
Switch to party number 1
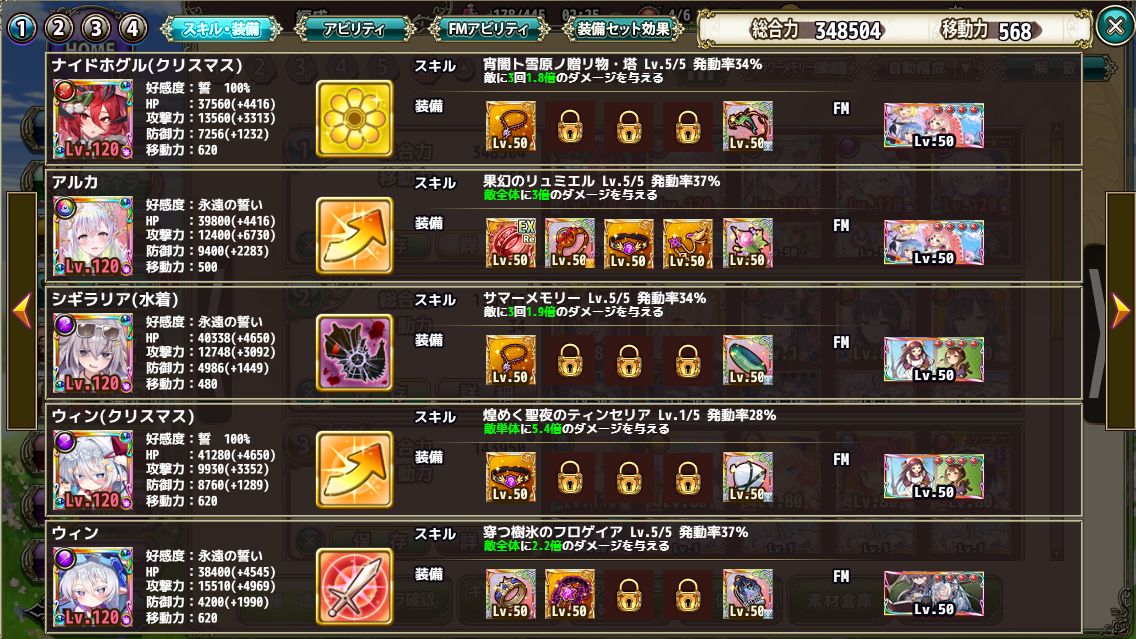[22, 28]
